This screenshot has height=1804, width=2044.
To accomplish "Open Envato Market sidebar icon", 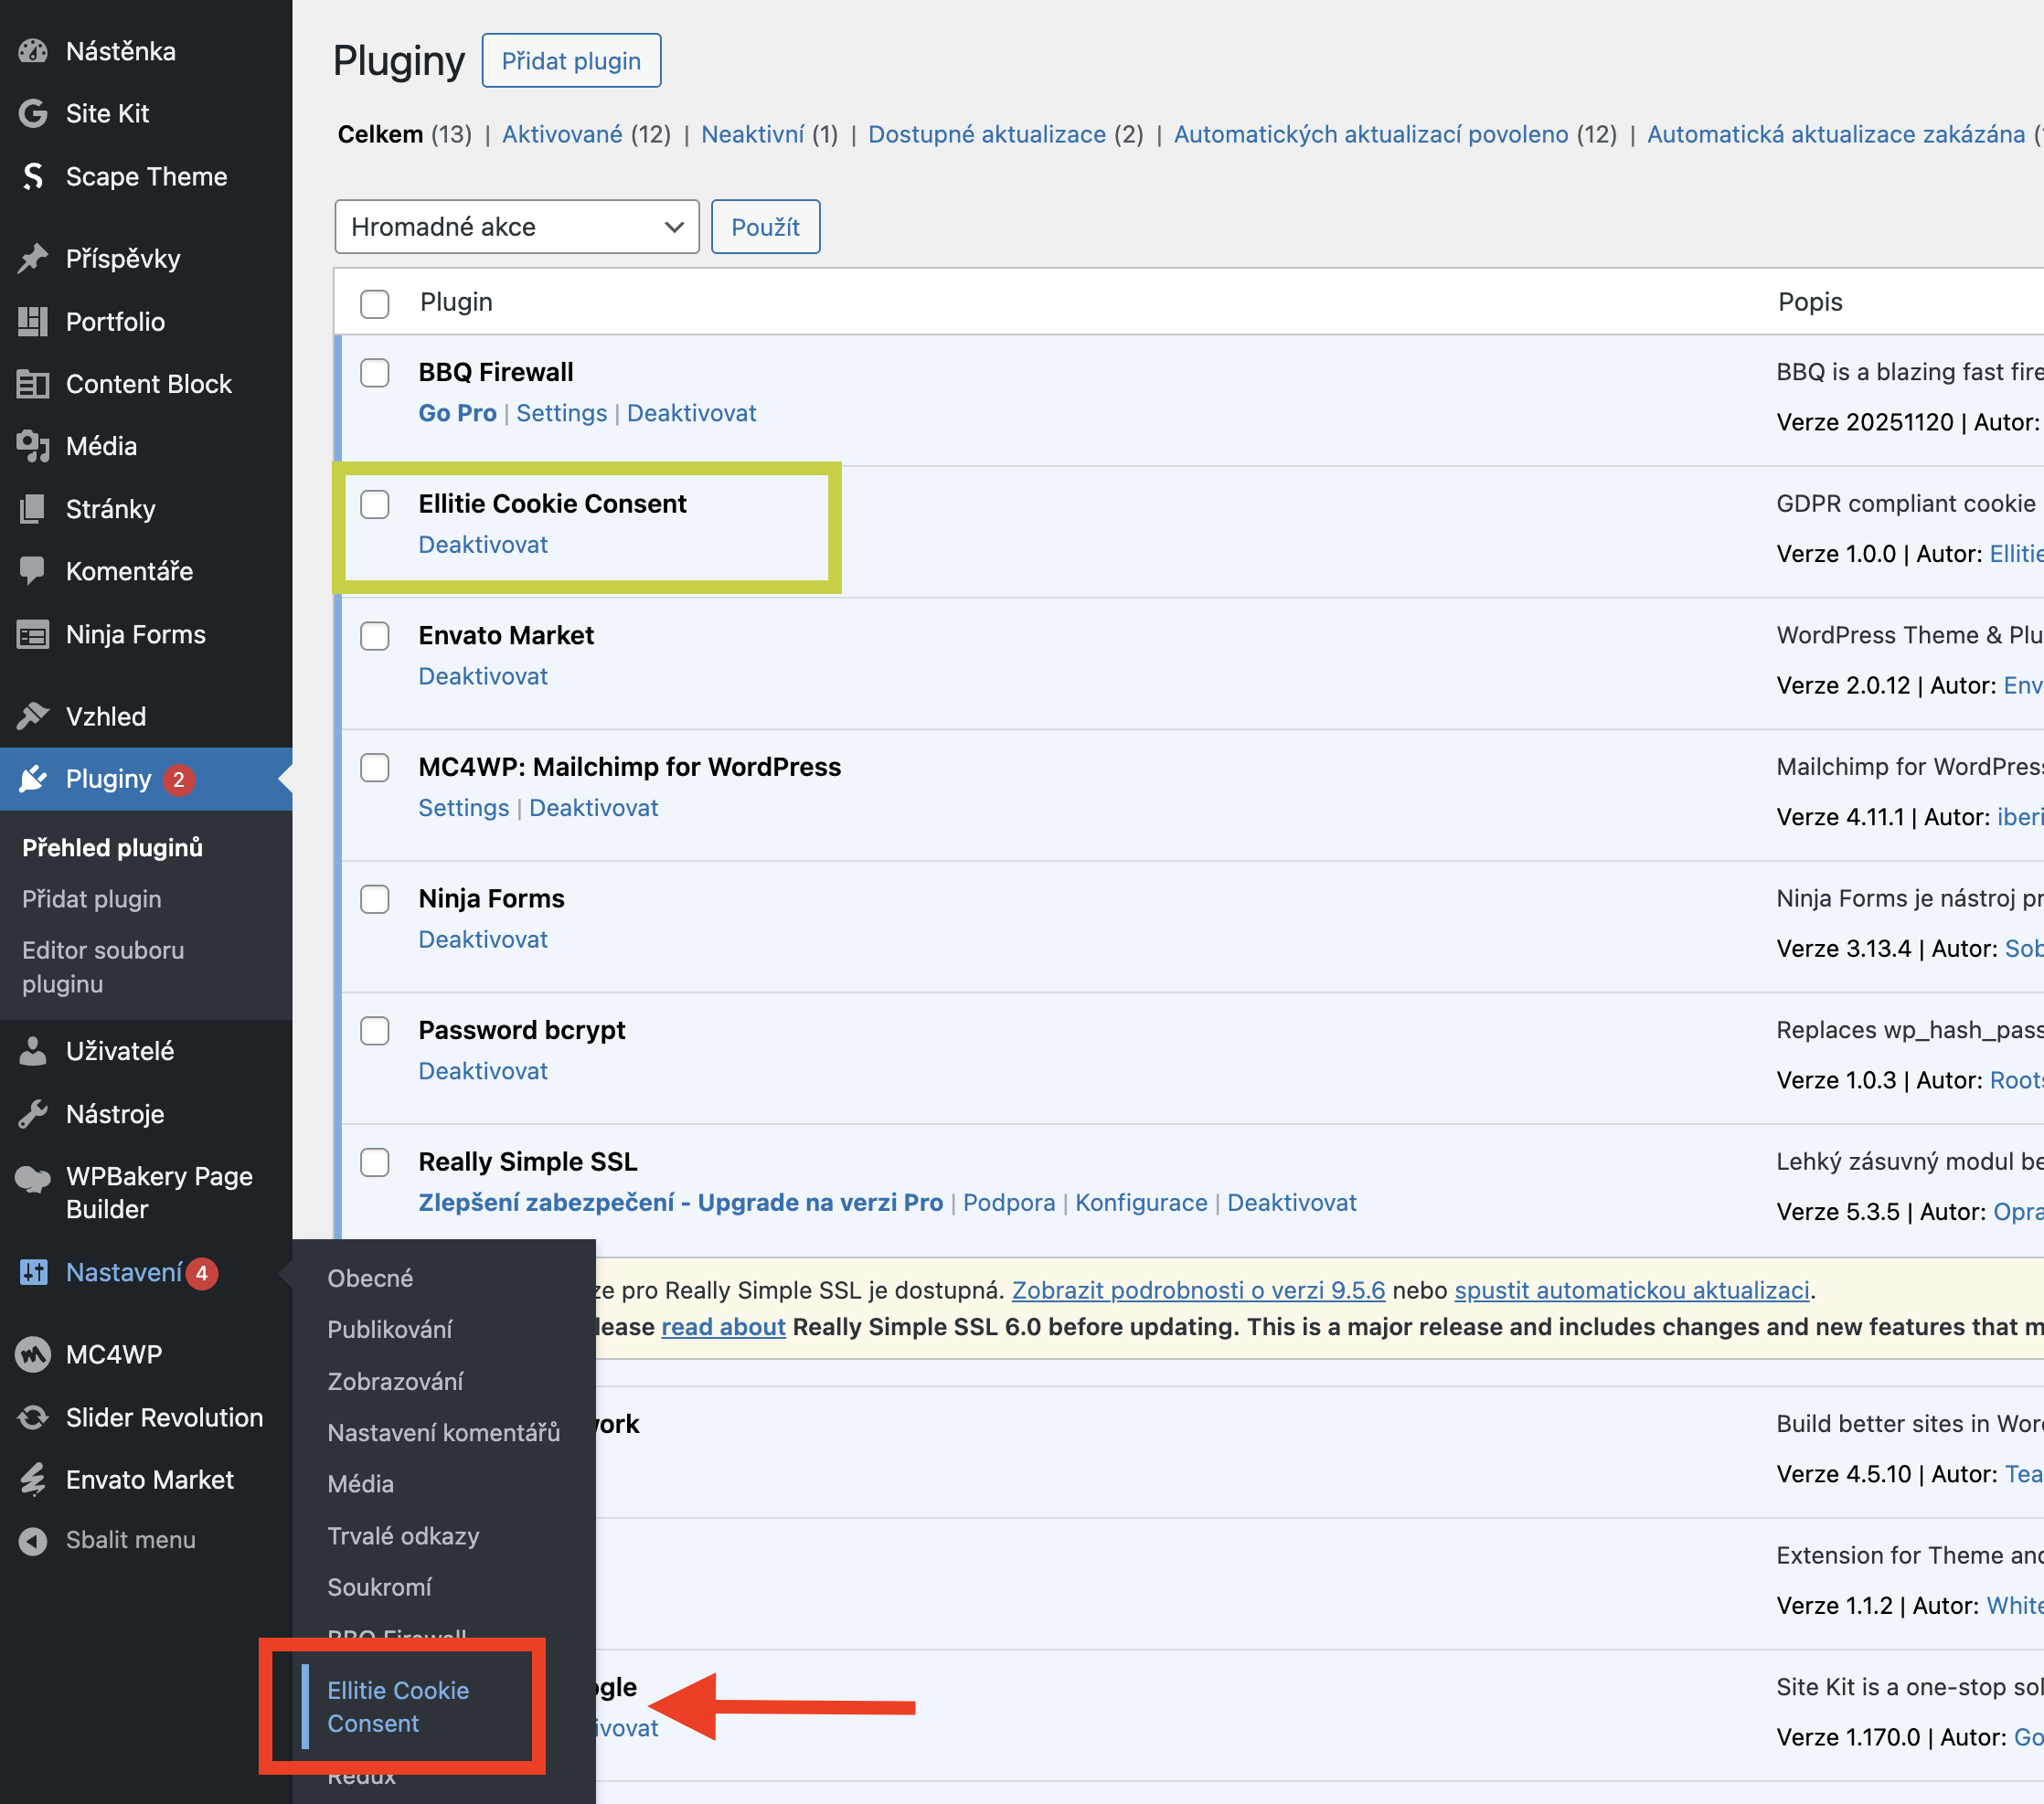I will click(33, 1479).
